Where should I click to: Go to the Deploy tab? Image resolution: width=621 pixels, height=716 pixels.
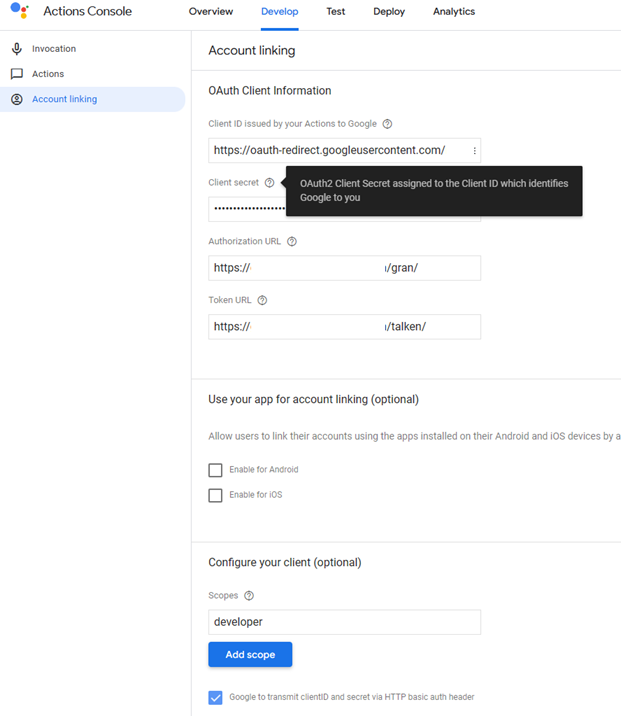(x=389, y=11)
